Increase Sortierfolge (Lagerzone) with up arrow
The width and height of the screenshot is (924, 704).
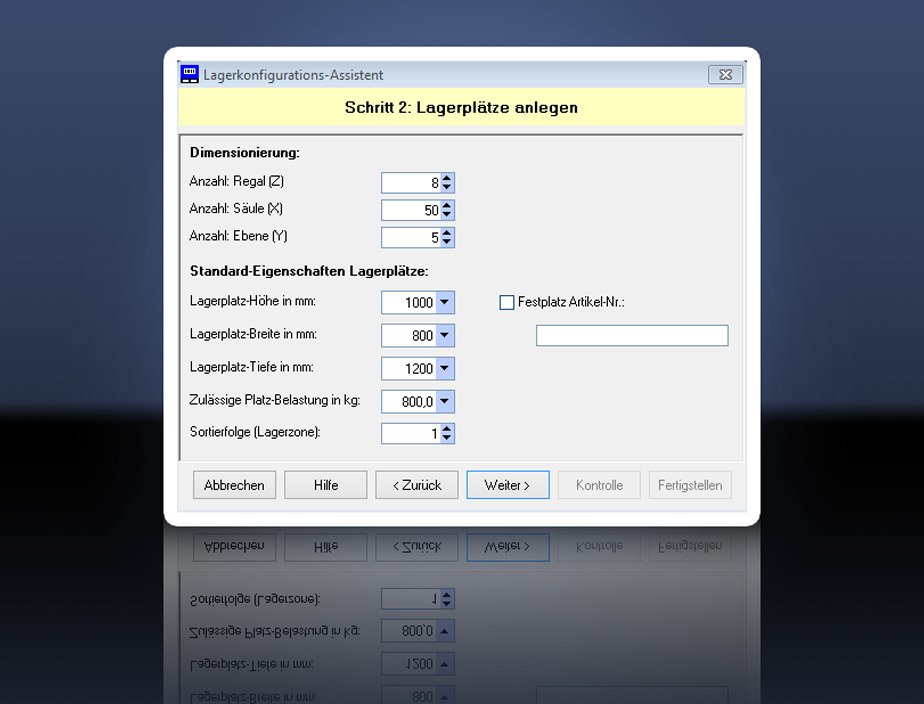tap(447, 429)
